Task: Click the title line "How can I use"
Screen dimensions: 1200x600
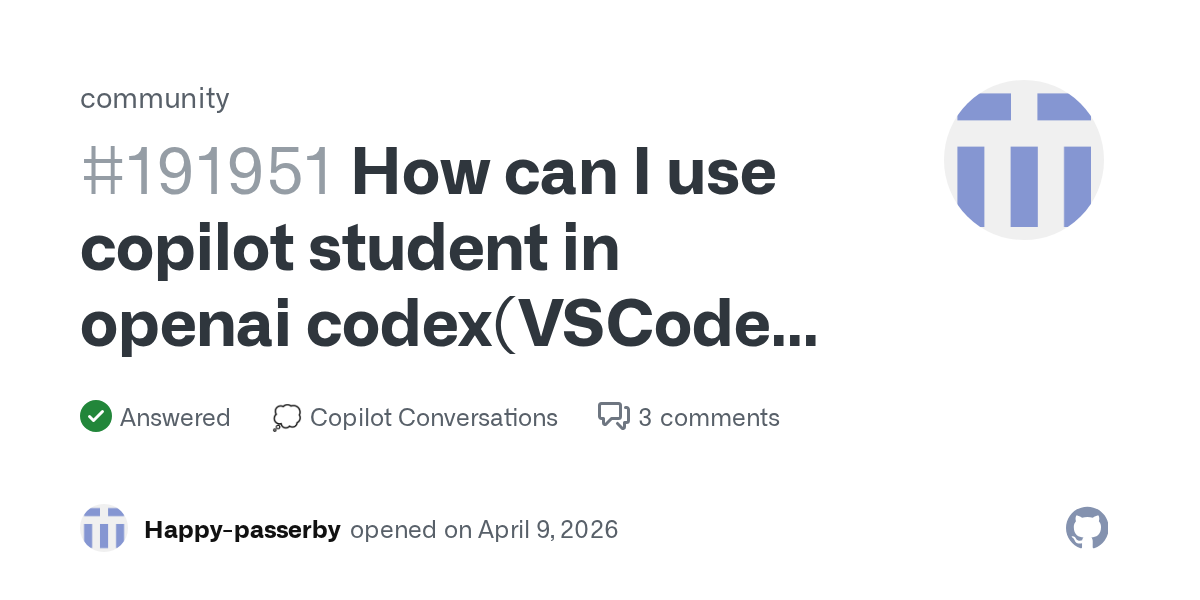Action: (563, 173)
